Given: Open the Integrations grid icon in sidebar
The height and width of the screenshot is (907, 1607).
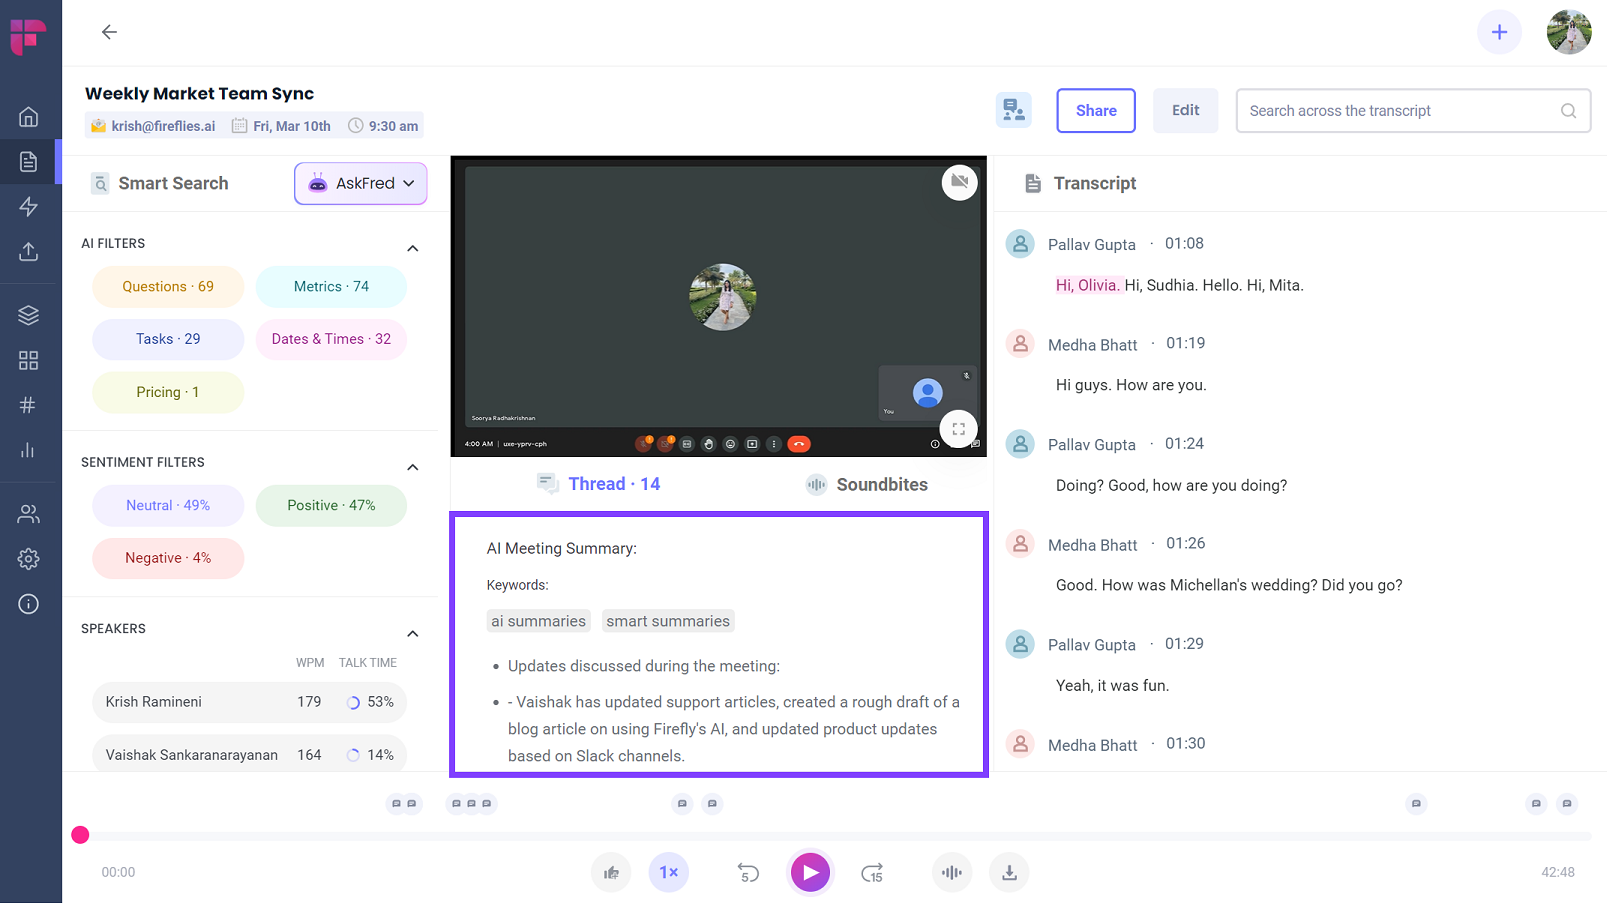Looking at the screenshot, I should (x=29, y=360).
